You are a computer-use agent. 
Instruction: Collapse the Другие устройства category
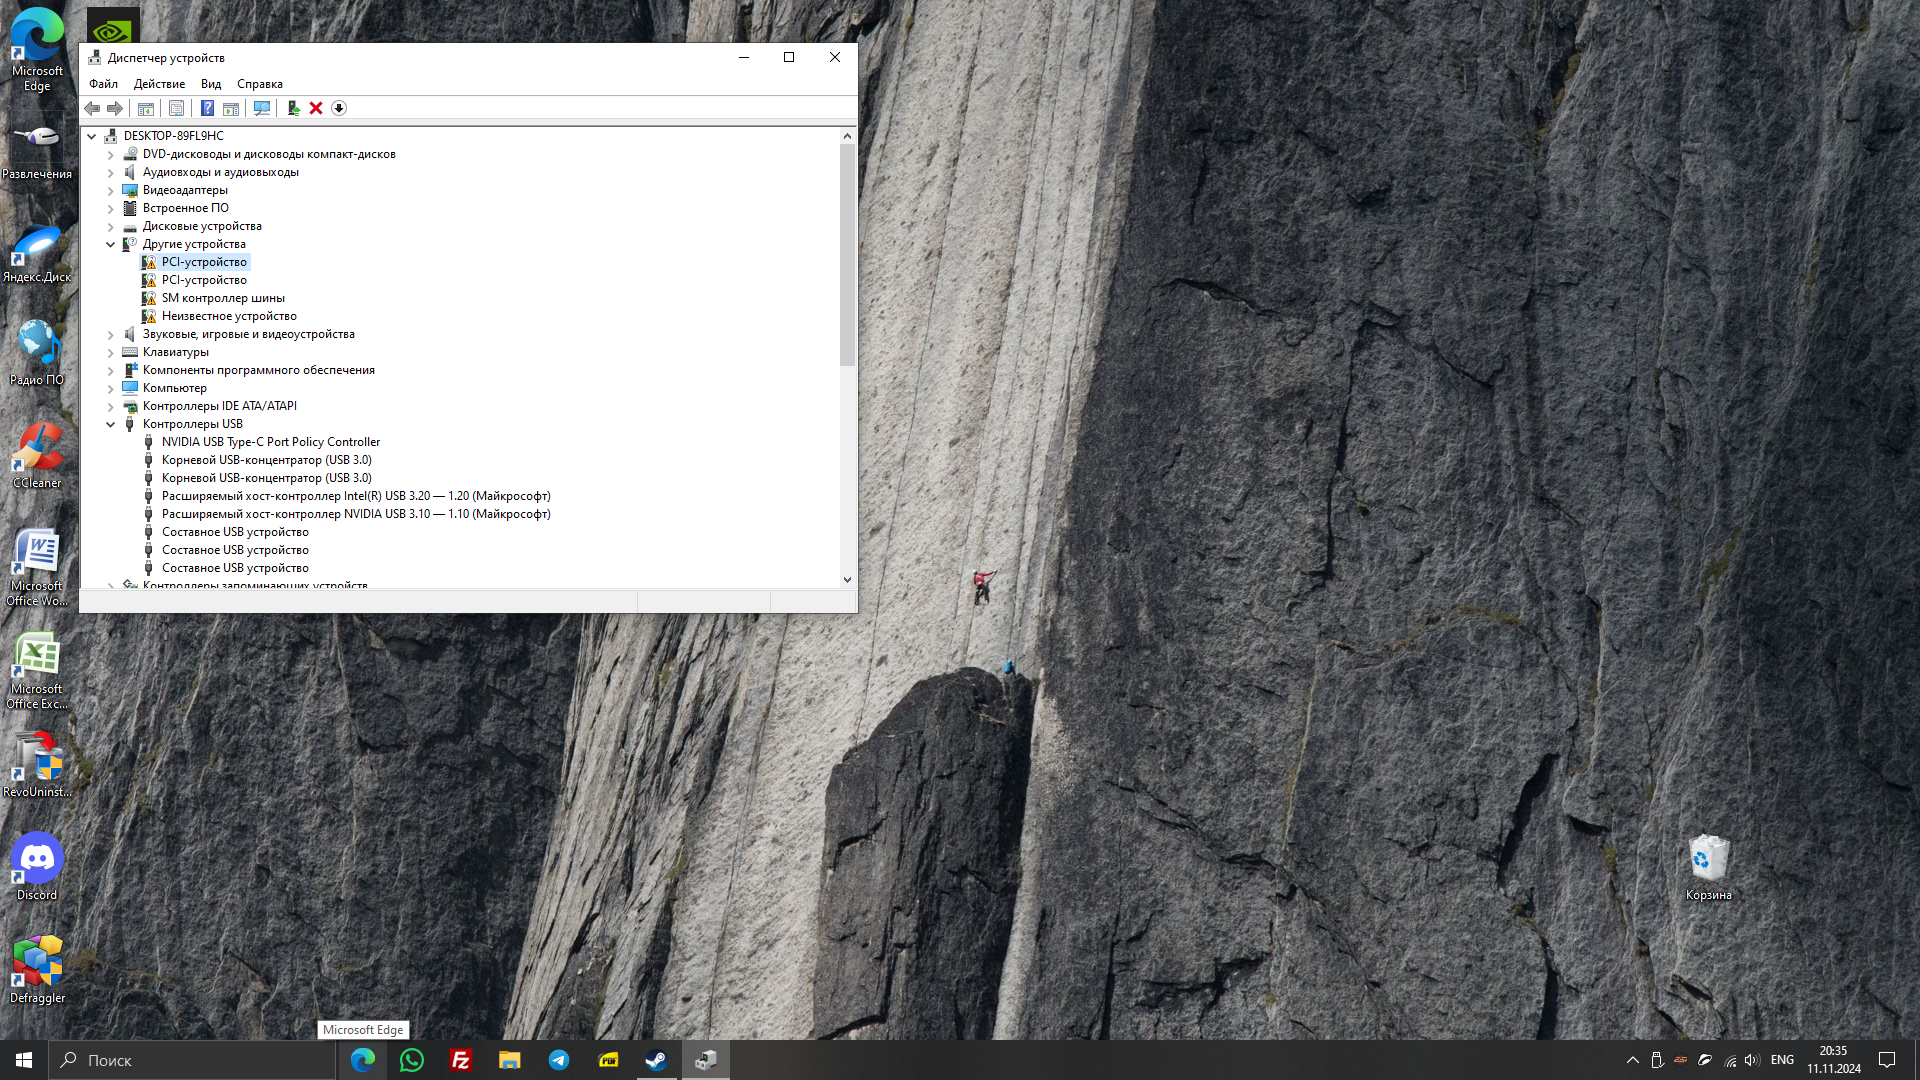point(111,244)
